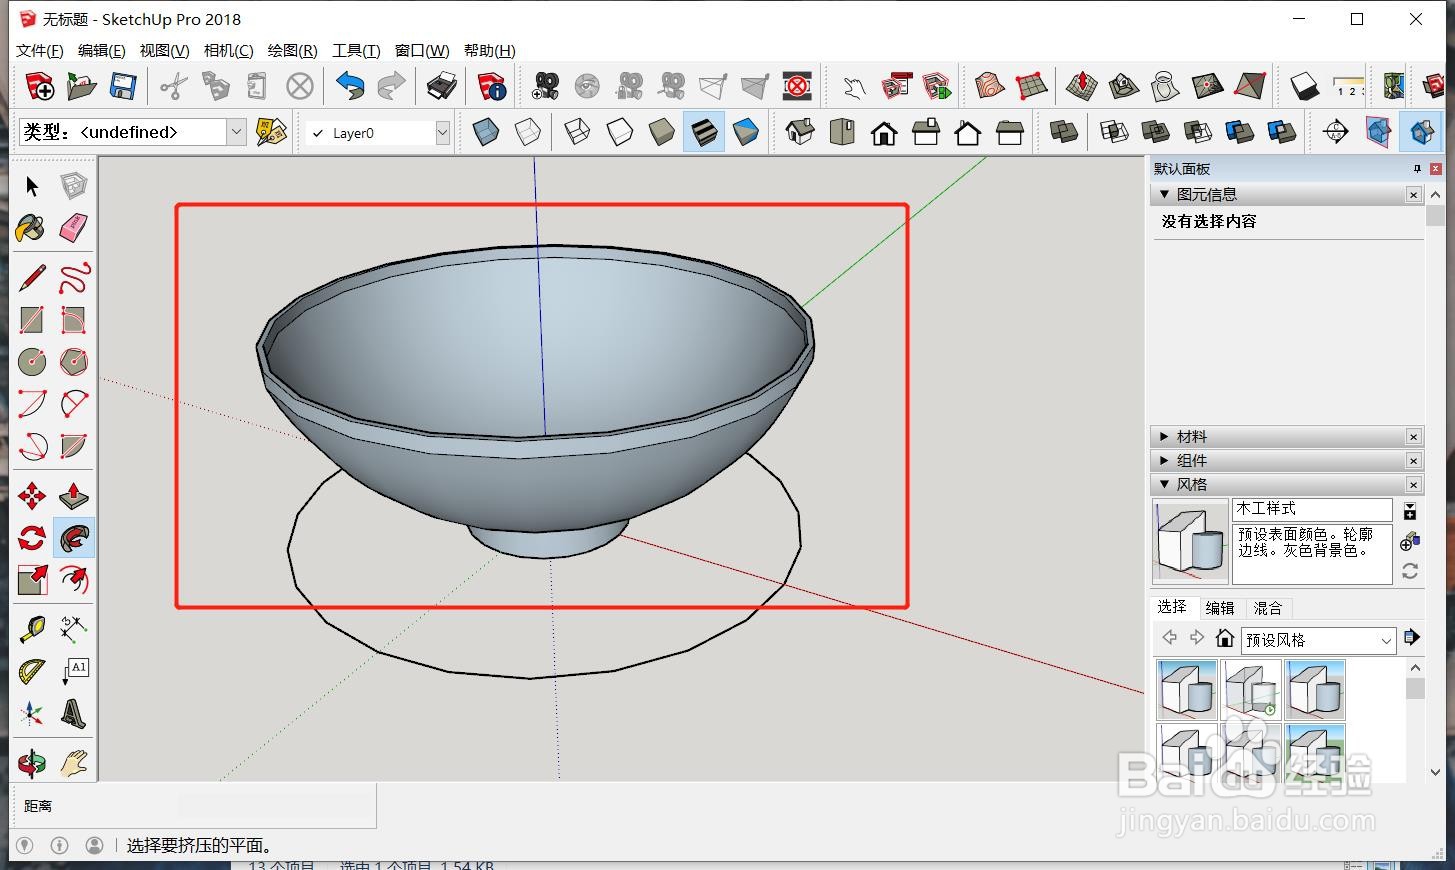The width and height of the screenshot is (1455, 870).
Task: Select the Tape Measure tool
Action: click(x=31, y=629)
